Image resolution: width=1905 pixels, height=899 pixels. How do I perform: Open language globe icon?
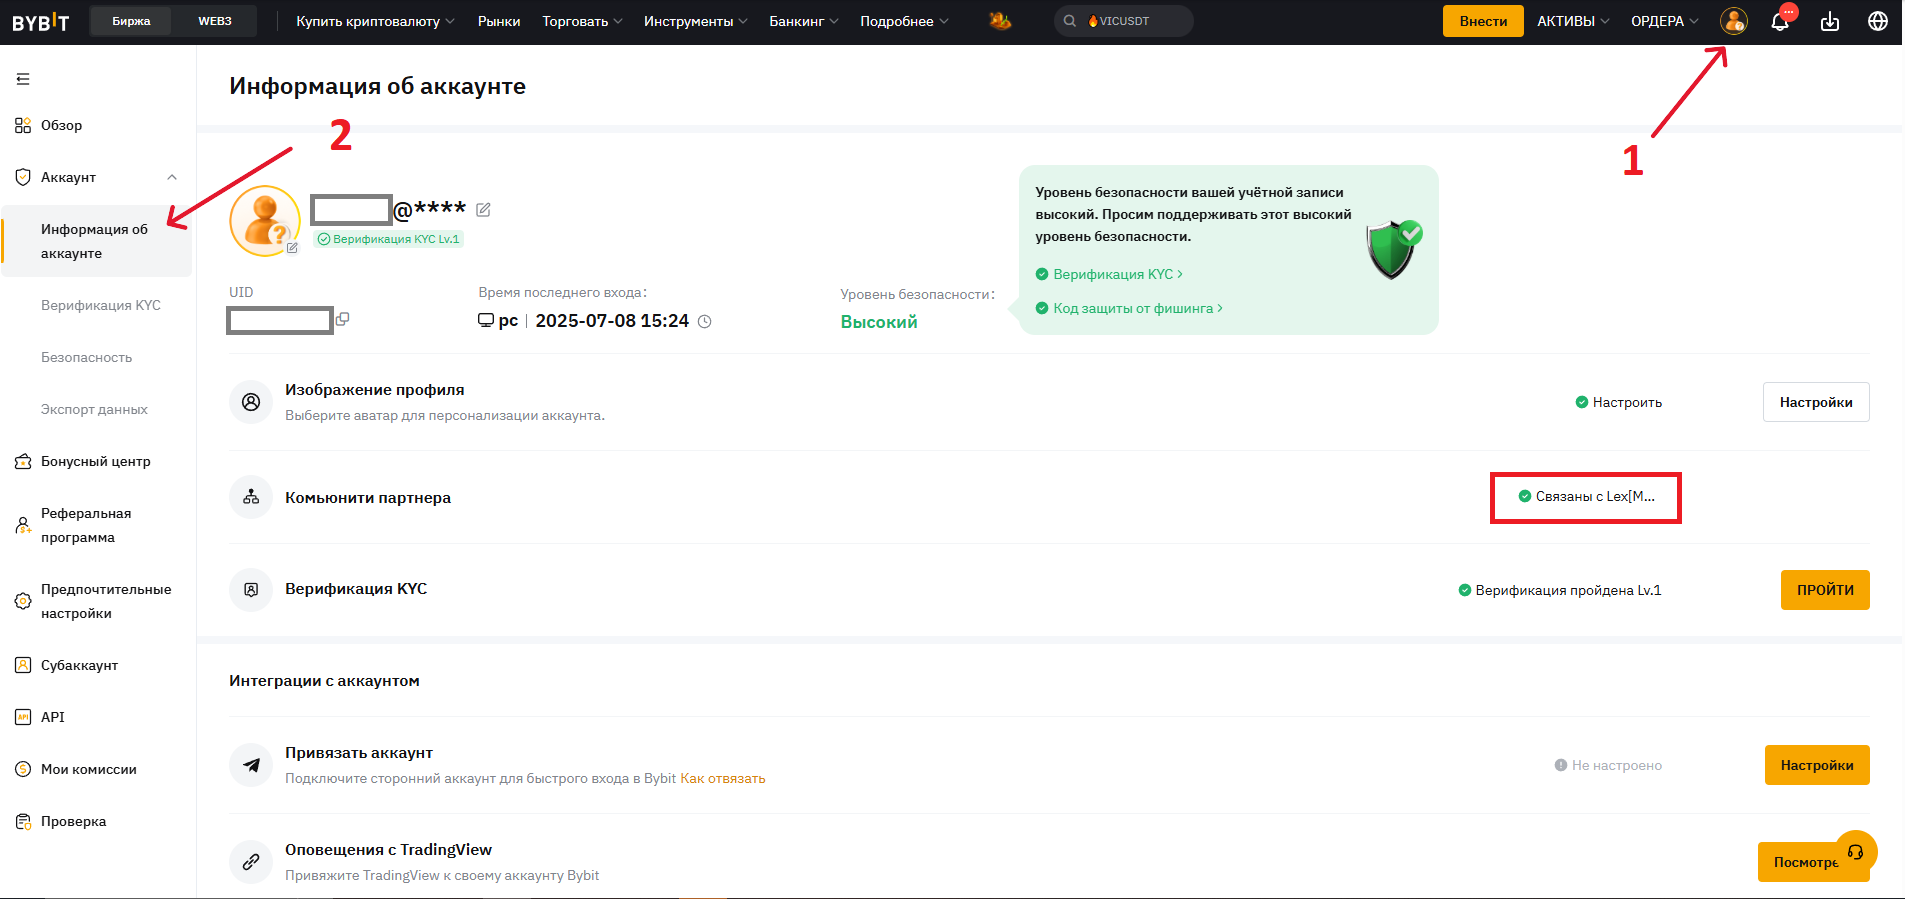tap(1878, 21)
